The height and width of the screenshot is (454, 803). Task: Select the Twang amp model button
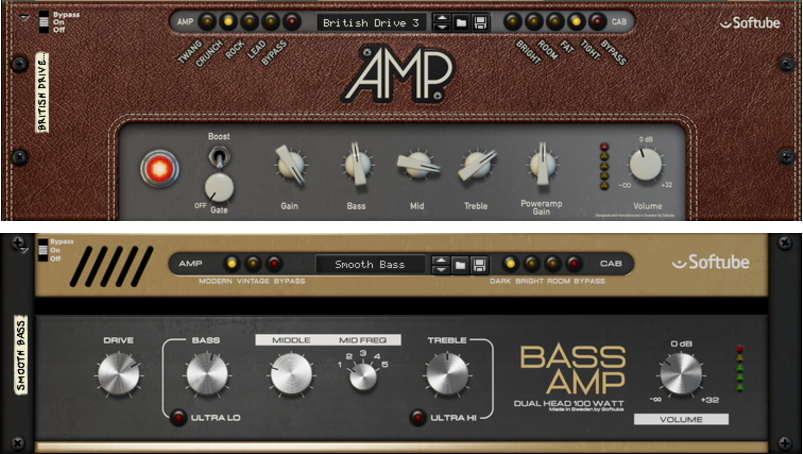click(x=207, y=21)
